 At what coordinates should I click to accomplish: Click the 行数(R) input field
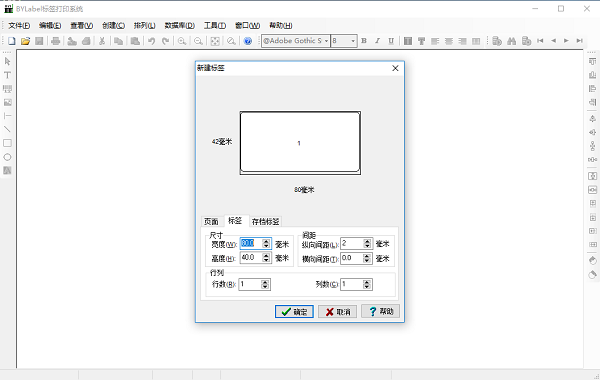pos(250,284)
